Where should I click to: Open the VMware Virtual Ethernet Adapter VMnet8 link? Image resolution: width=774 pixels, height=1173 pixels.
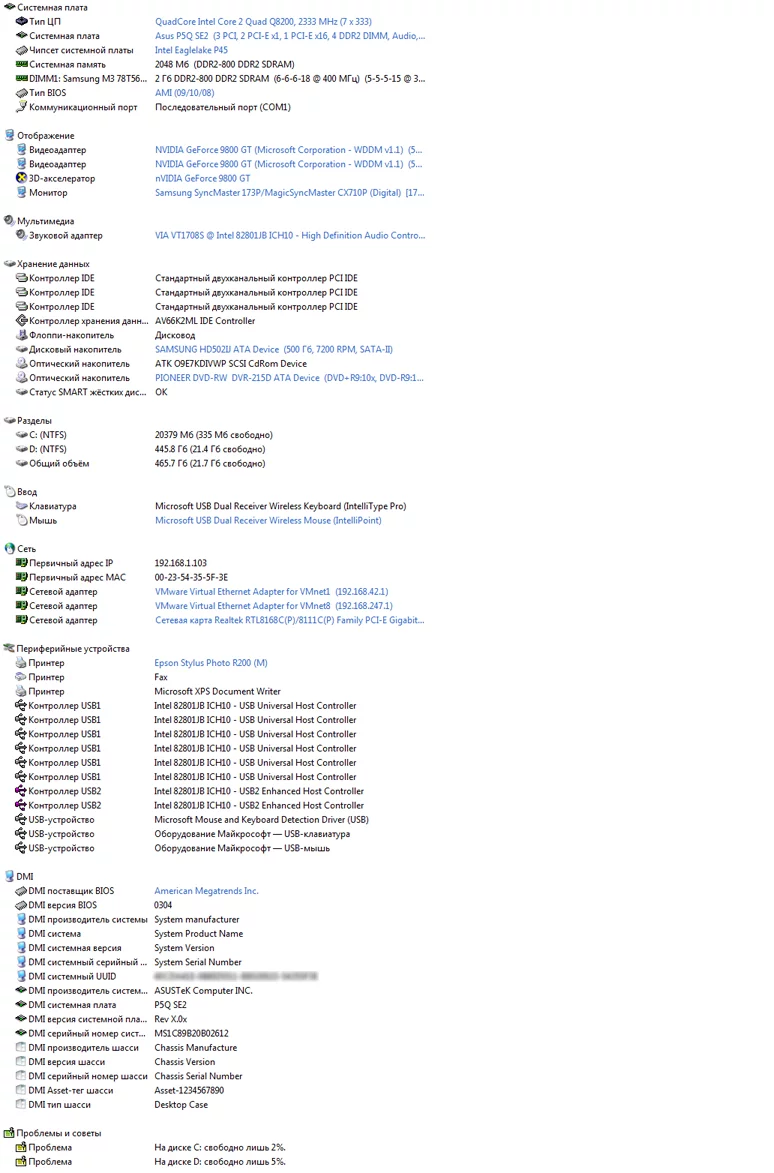(274, 605)
